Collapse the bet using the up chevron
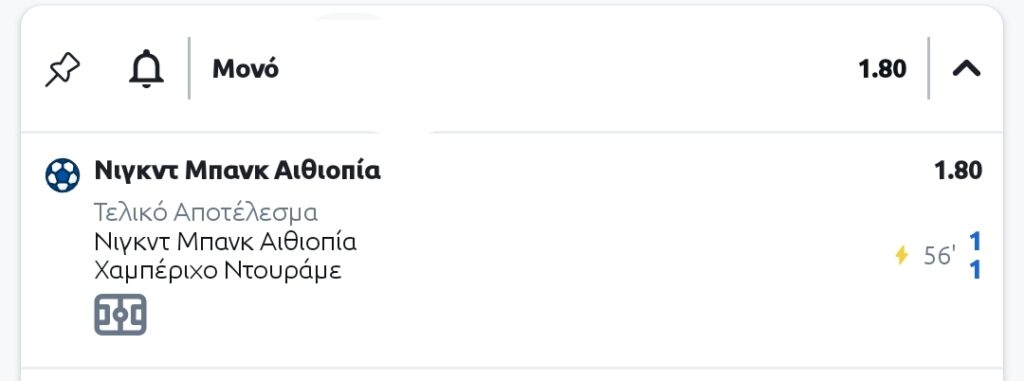 pyautogui.click(x=967, y=68)
